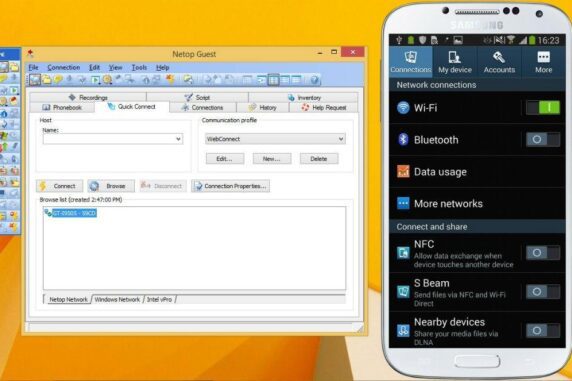Click the Help question mark toolbar icon

pos(314,80)
